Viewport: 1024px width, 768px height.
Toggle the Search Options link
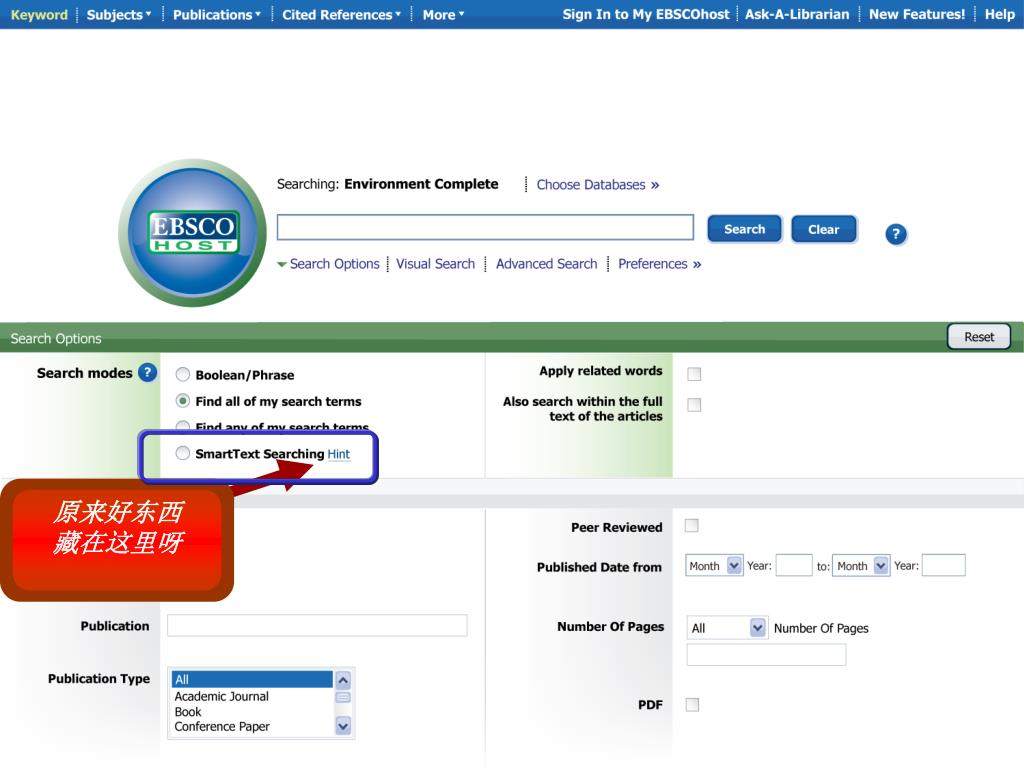tap(334, 264)
